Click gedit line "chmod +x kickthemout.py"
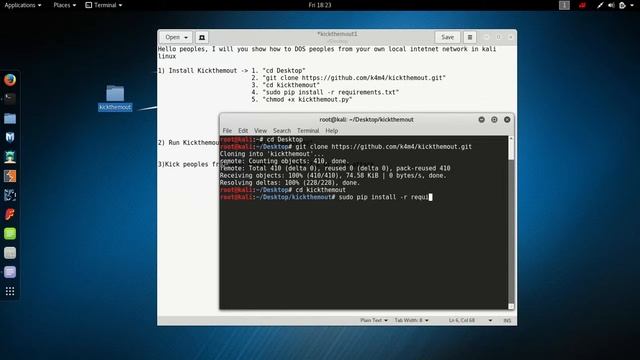The height and width of the screenshot is (360, 640). [x=307, y=100]
